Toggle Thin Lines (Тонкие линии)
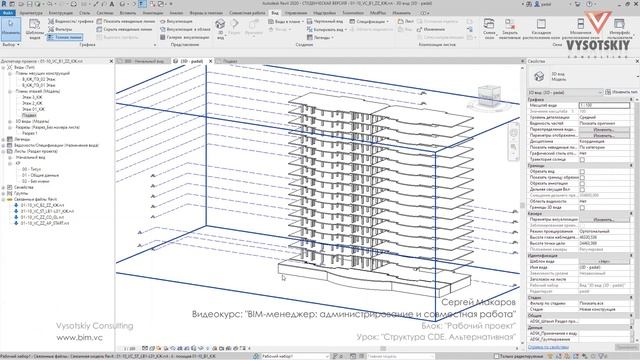Image resolution: width=640 pixels, height=360 pixels. tap(65, 37)
